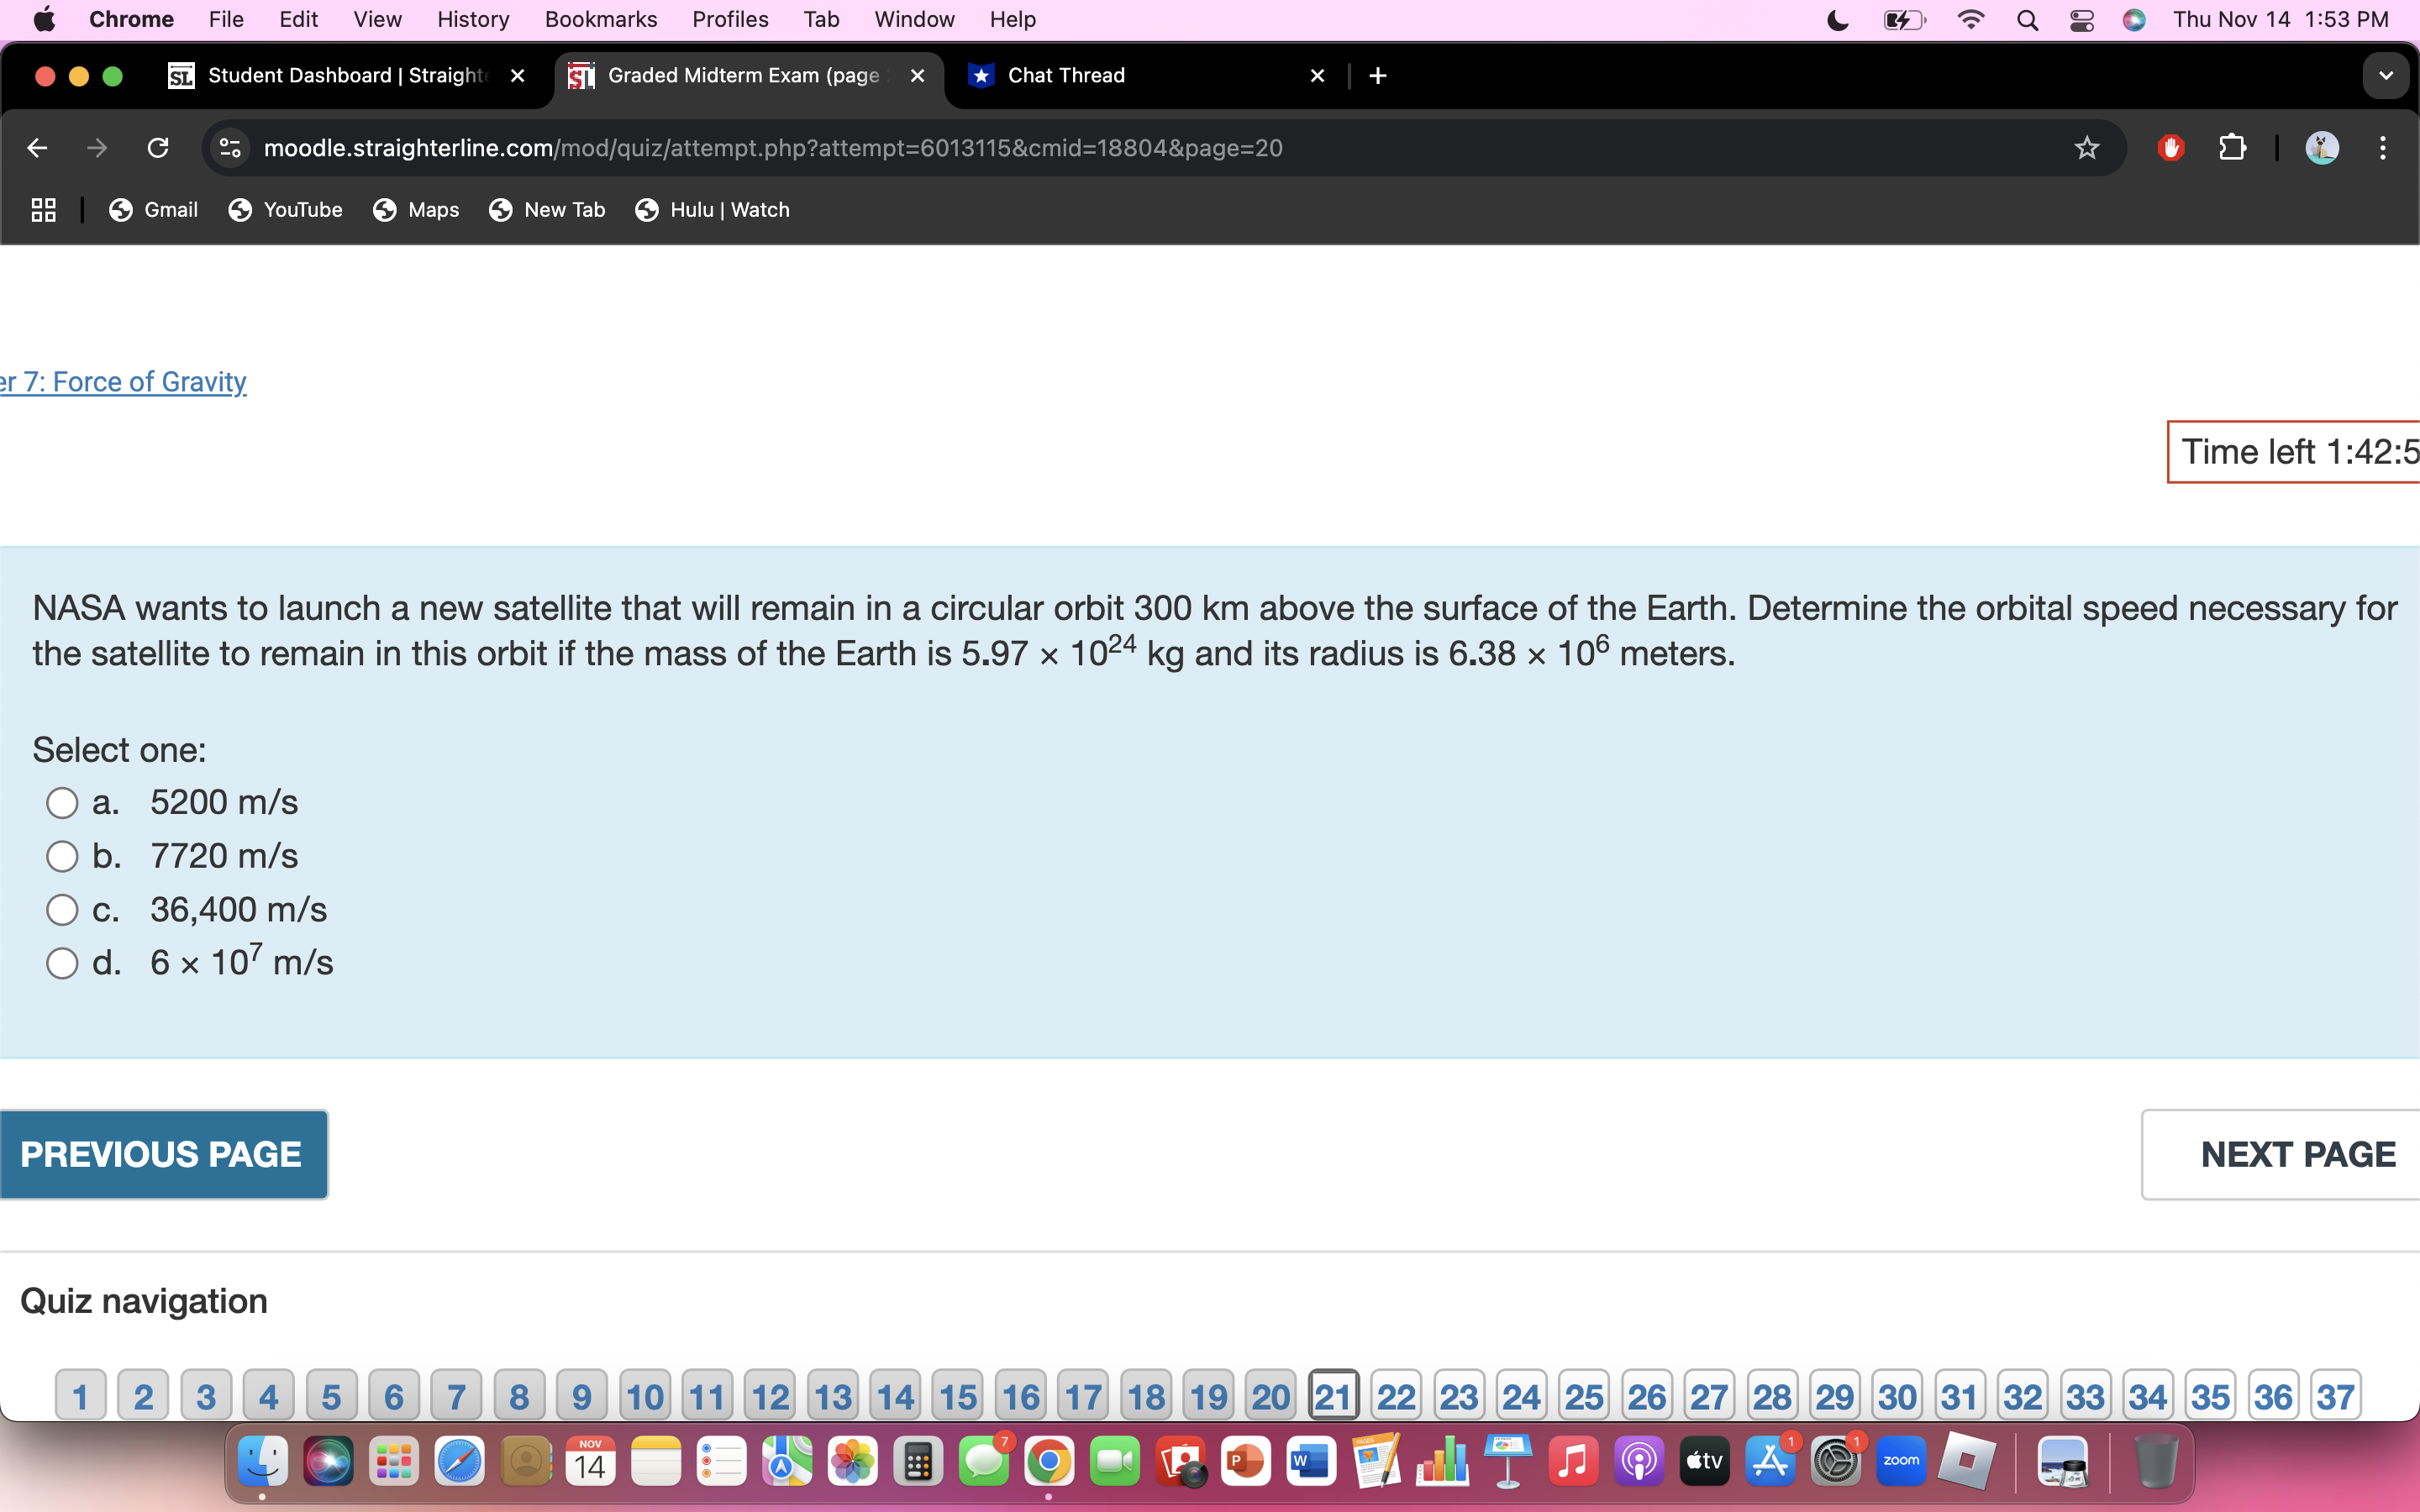The width and height of the screenshot is (2420, 1512).
Task: Select answer a. 5200 m/s
Action: click(x=62, y=802)
